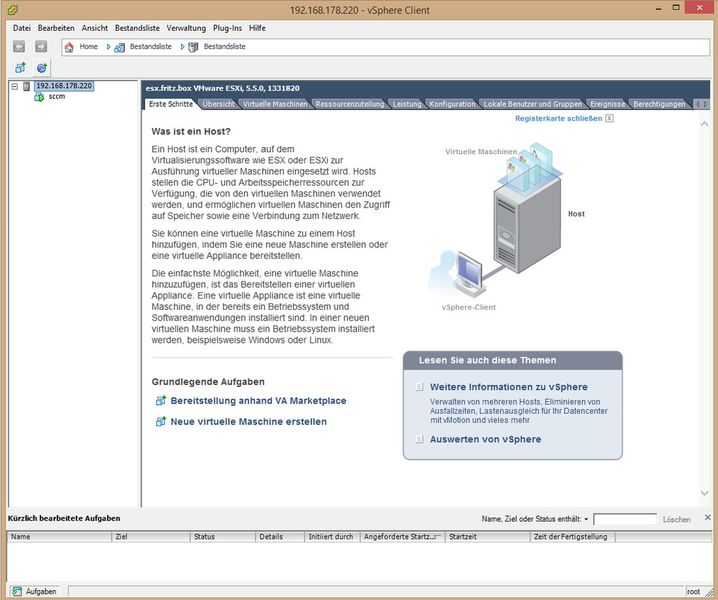Image resolution: width=718 pixels, height=600 pixels.
Task: Sort tasks by the Status column header
Action: [223, 536]
